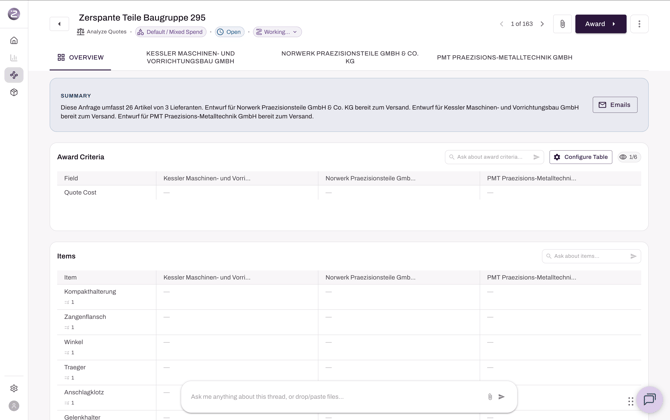Click the send arrow in thread chat box
Screen dimensions: 670x420
coord(502,397)
